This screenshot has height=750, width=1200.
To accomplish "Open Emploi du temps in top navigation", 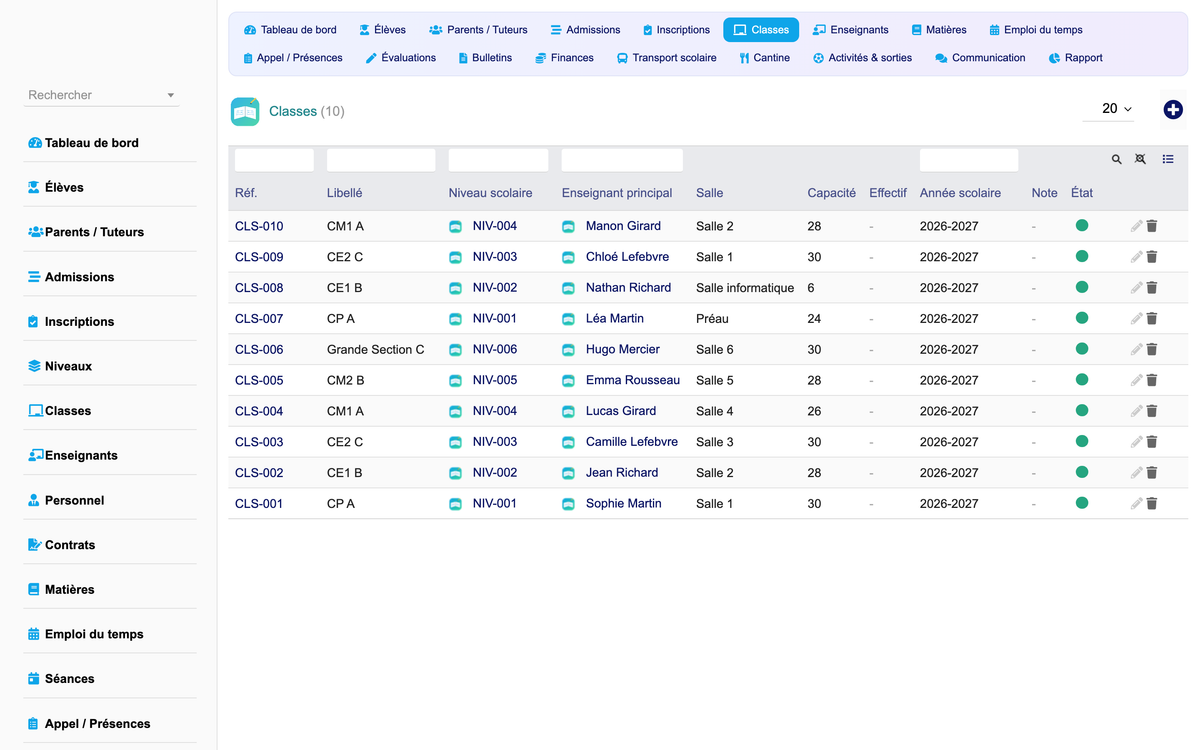I will (1036, 30).
